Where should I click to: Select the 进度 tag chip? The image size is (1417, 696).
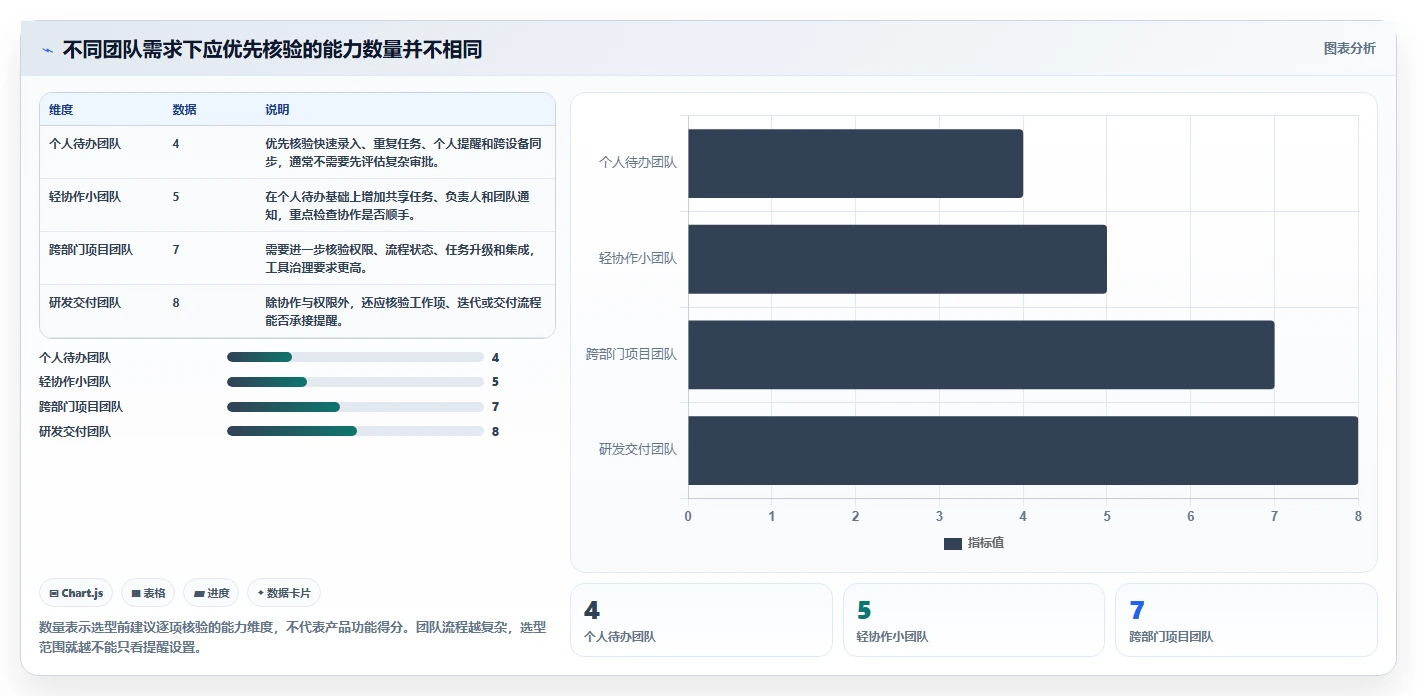pos(211,593)
